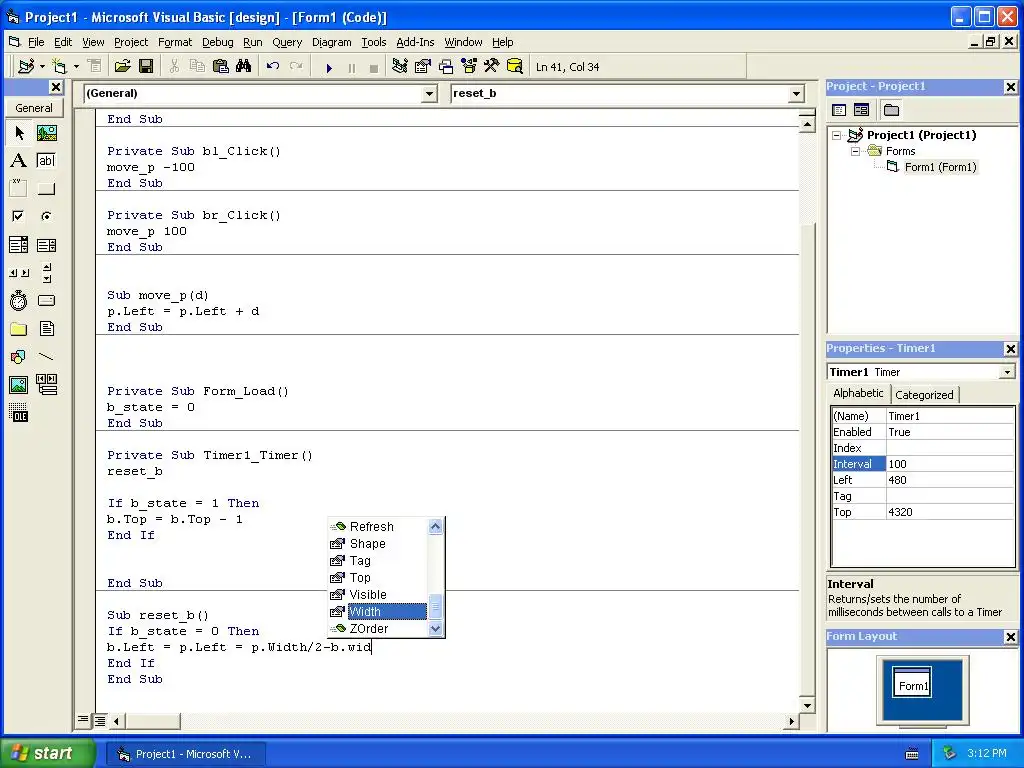This screenshot has width=1024, height=768.
Task: Open the Add Form dropdown arrow
Action: pos(76,66)
